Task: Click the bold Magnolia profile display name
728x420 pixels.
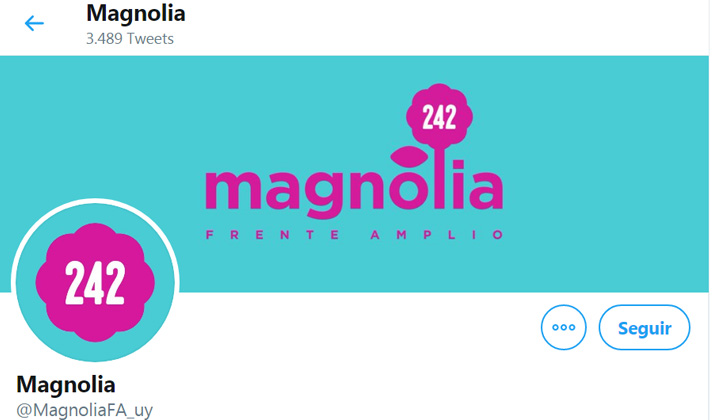Action: (66, 384)
